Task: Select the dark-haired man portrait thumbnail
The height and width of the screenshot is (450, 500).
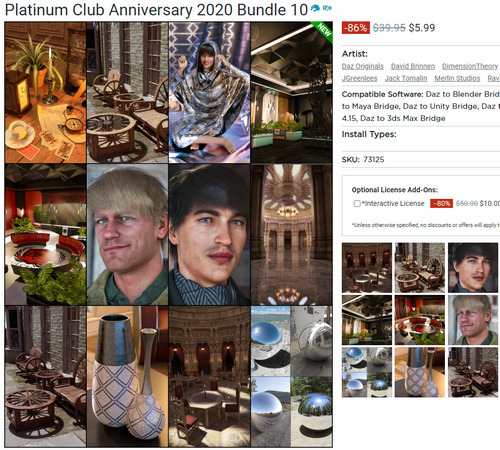Action: tap(473, 268)
